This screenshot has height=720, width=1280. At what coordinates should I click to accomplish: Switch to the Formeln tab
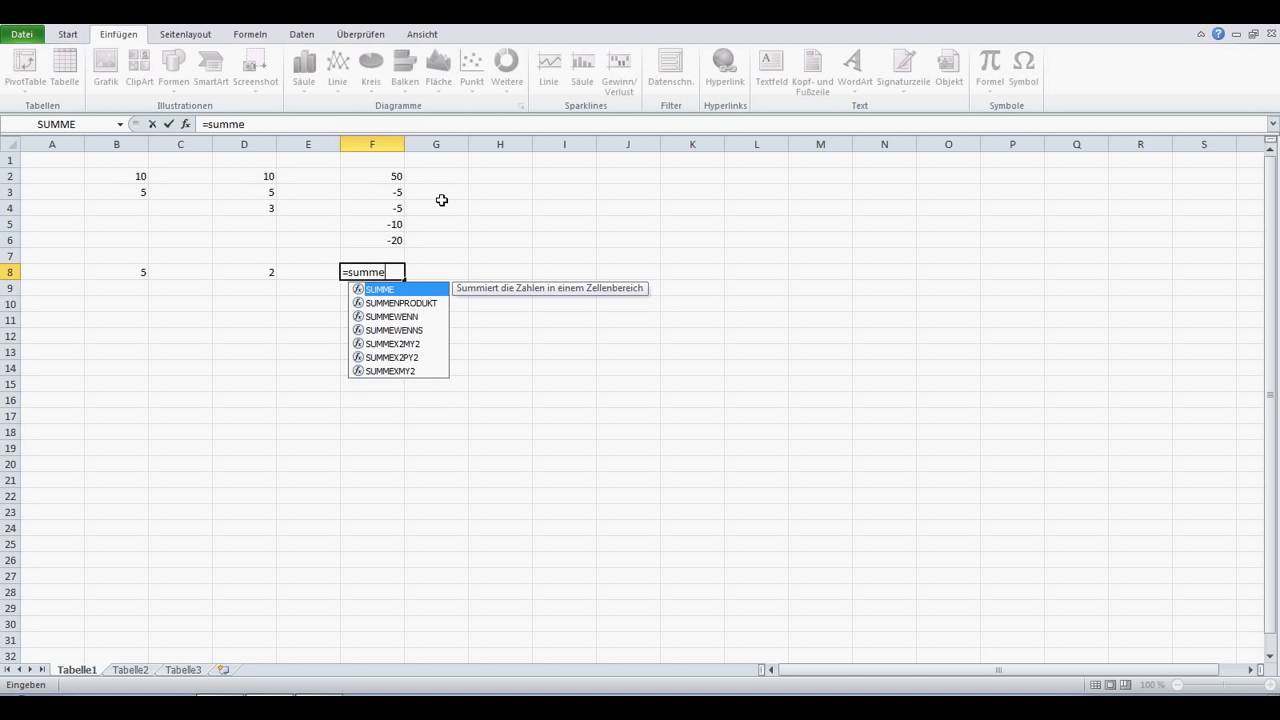[250, 34]
